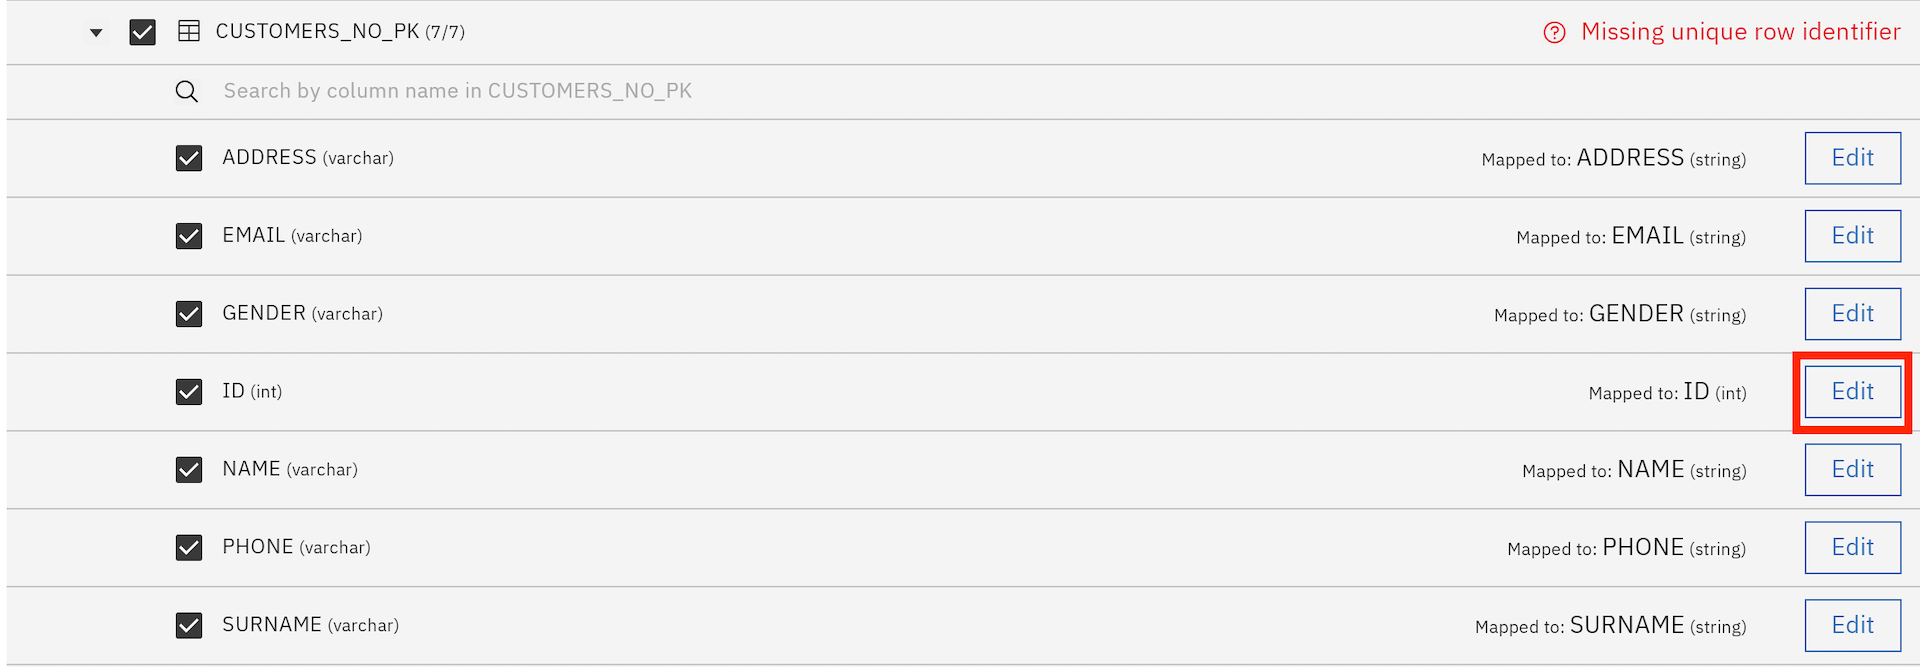Uncheck the CUSTOMERS_NO_PK table checkbox
This screenshot has width=1920, height=667.
[143, 32]
